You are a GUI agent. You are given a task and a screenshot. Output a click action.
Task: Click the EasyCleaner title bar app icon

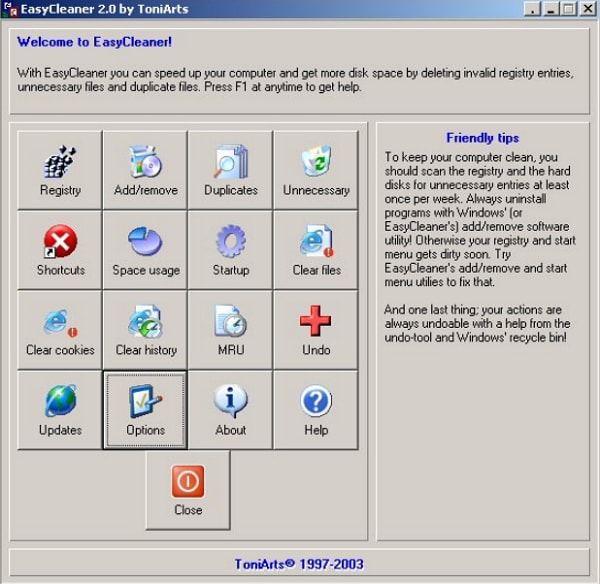pos(10,9)
